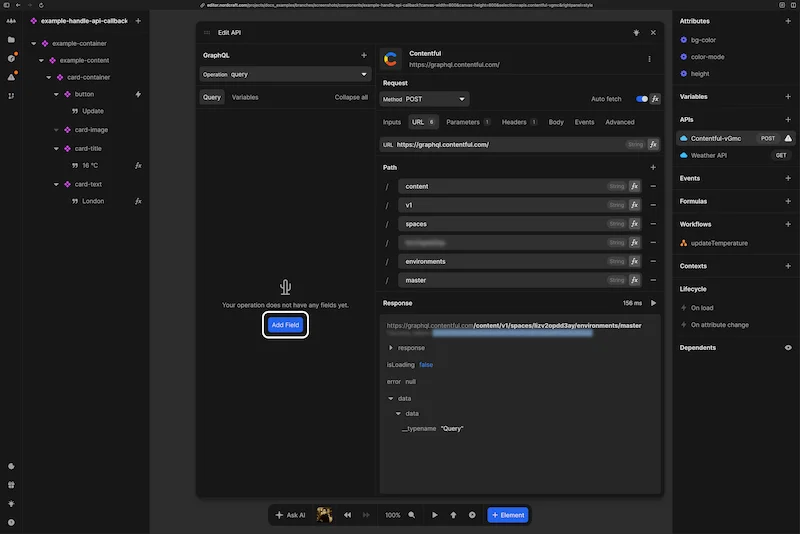Toggle Dependents visibility eye icon
Image resolution: width=800 pixels, height=534 pixels.
coord(788,347)
